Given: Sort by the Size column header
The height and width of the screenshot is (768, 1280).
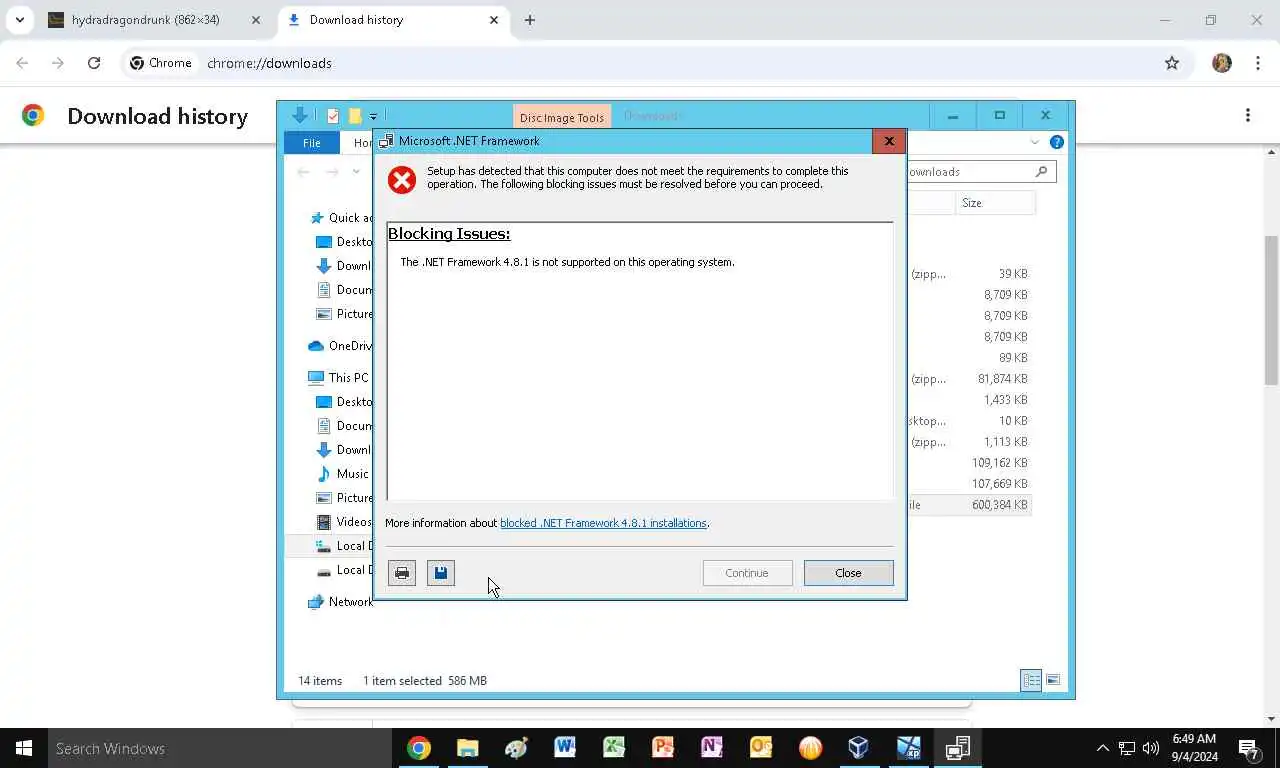Looking at the screenshot, I should pyautogui.click(x=994, y=203).
